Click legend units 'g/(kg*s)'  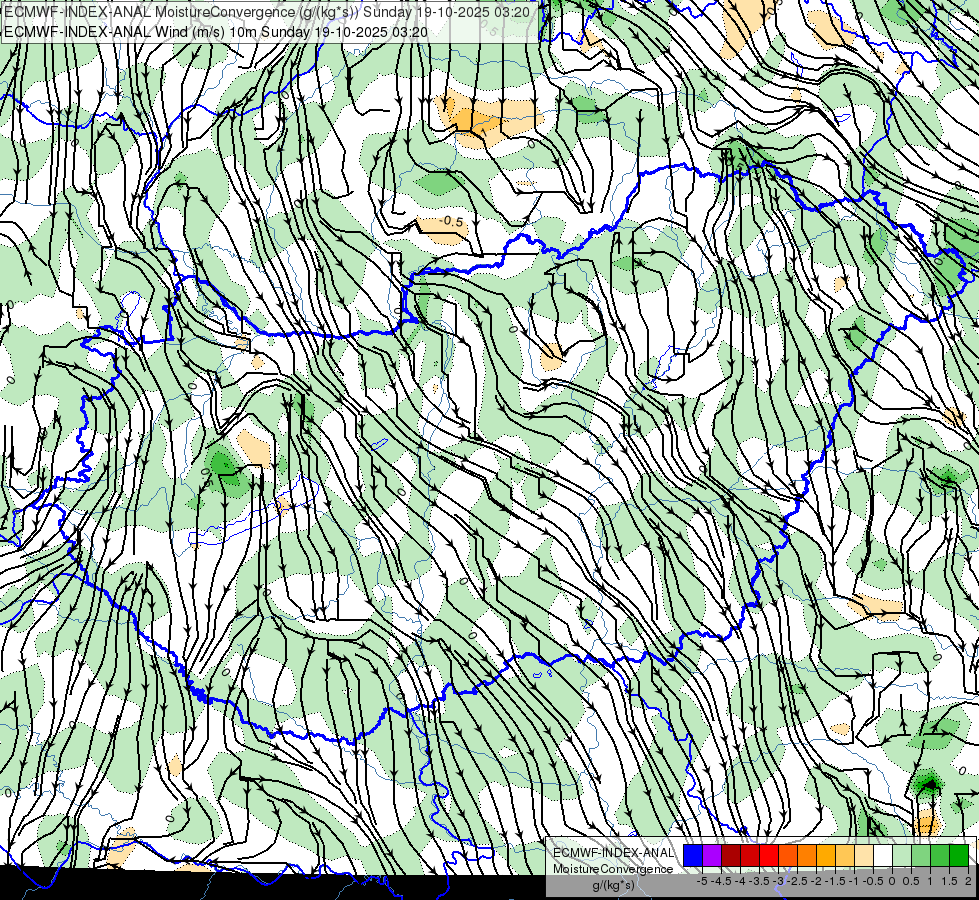pos(614,885)
